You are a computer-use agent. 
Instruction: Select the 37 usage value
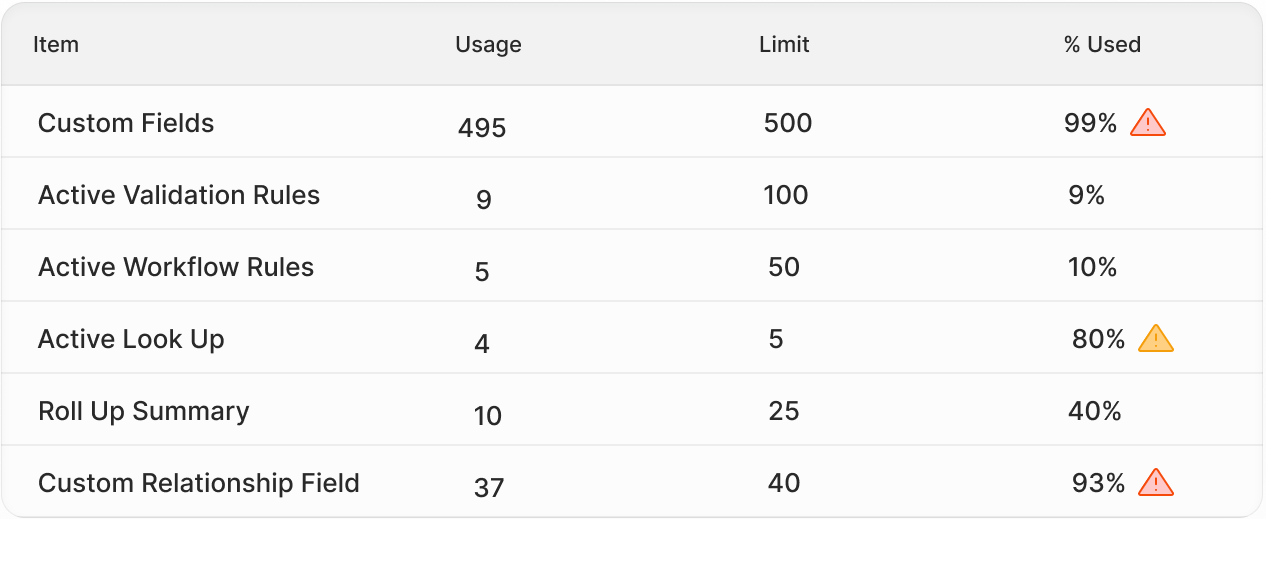click(x=489, y=488)
